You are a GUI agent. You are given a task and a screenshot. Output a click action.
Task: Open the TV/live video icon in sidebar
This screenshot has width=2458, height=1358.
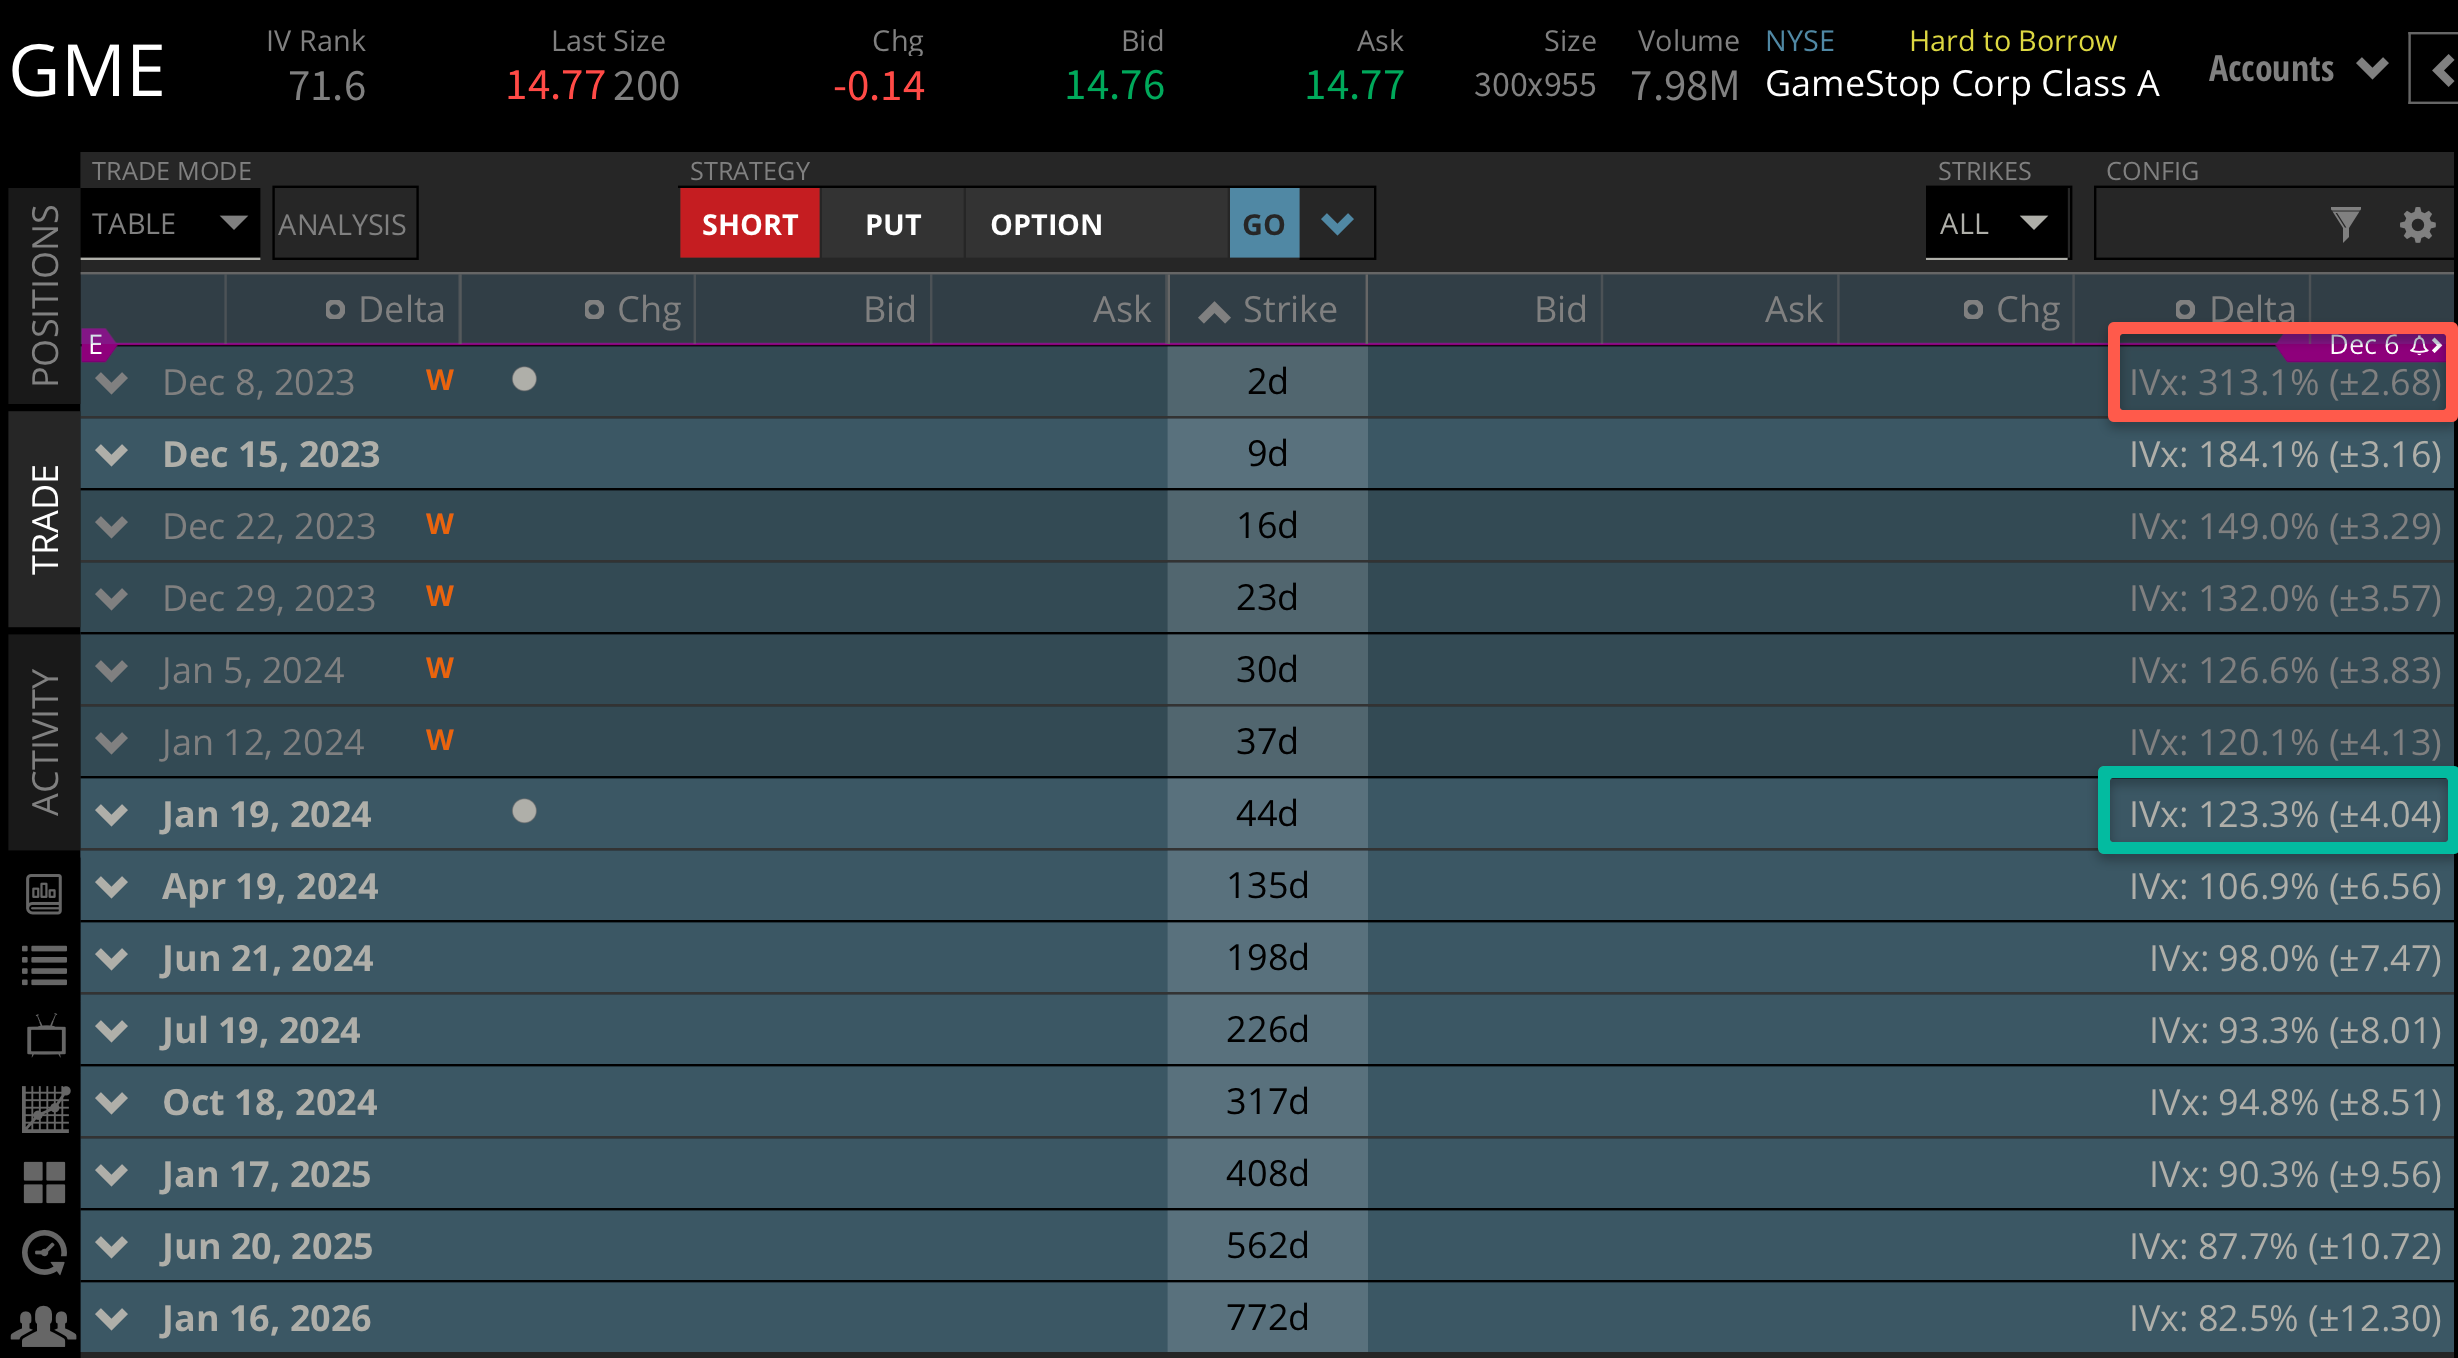[x=45, y=1035]
